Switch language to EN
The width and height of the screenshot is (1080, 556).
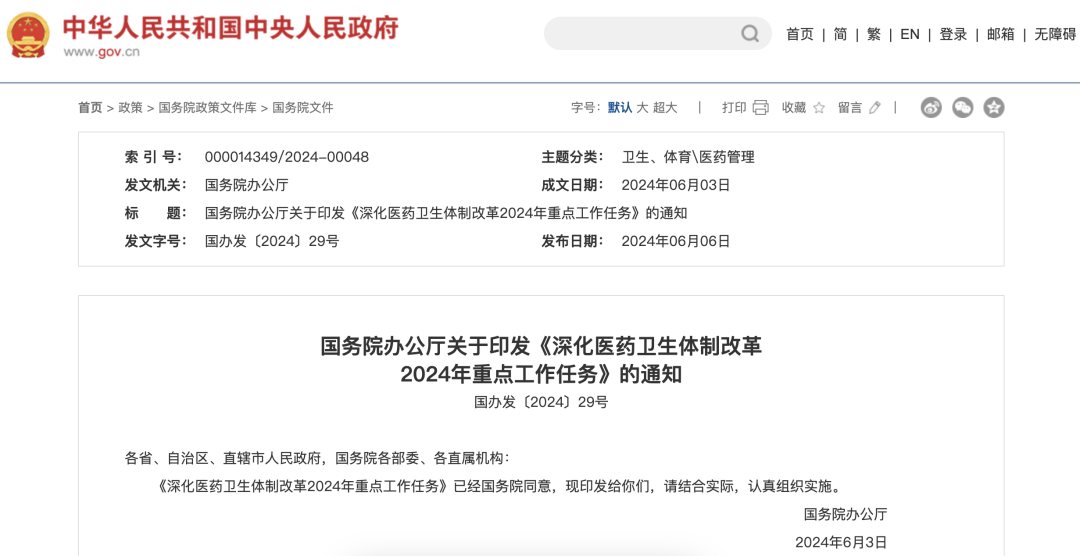(x=910, y=34)
